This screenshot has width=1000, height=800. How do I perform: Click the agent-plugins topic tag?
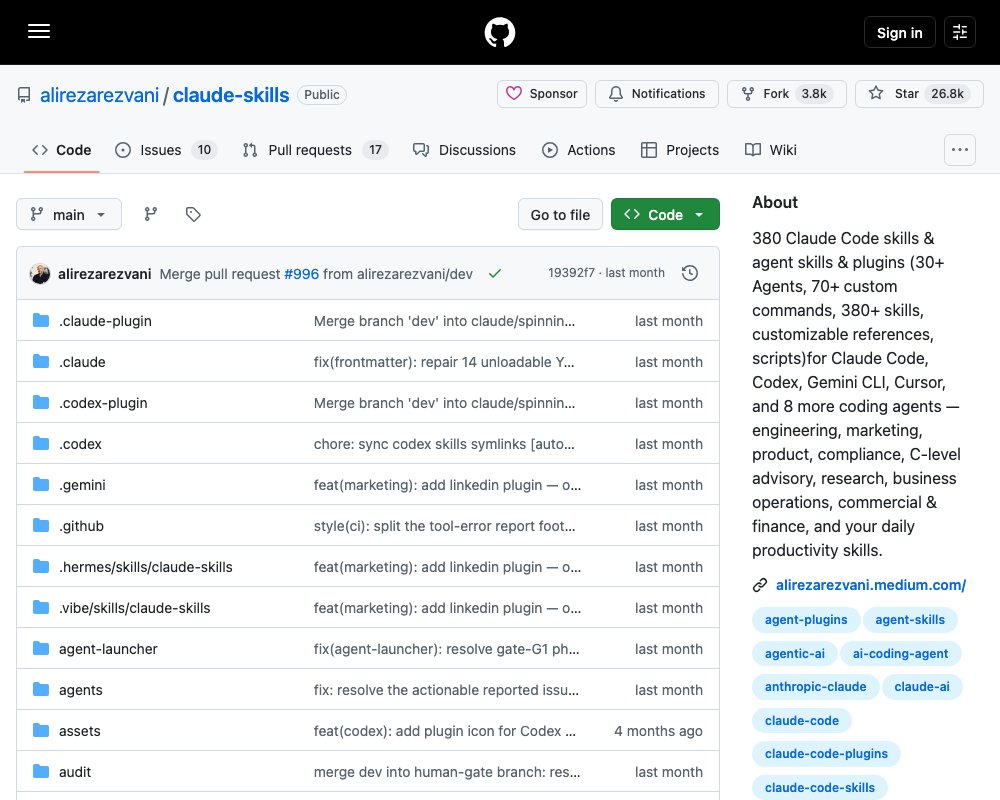pyautogui.click(x=806, y=619)
